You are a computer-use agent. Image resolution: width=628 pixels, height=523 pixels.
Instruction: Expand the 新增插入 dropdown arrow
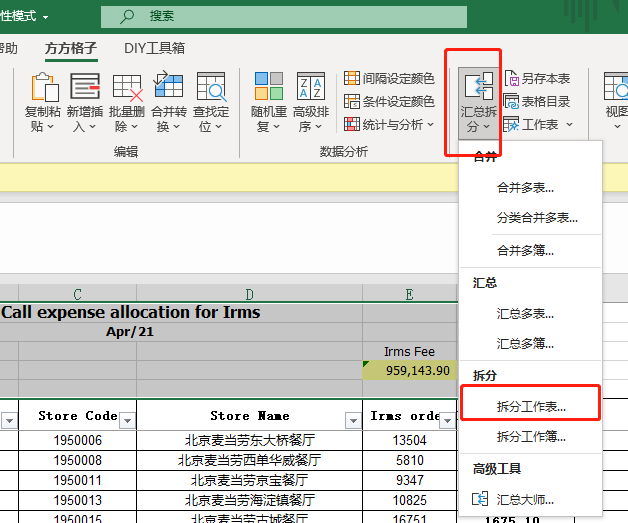(x=93, y=127)
